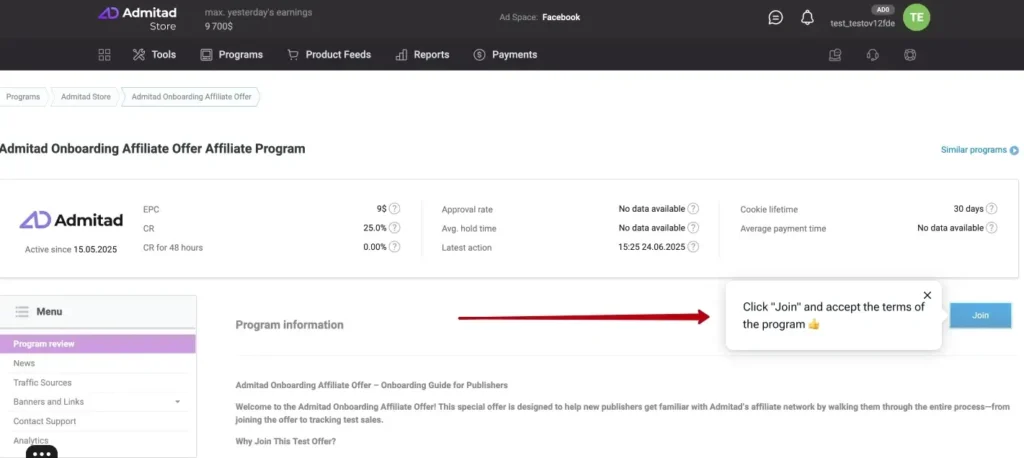This screenshot has width=1024, height=458.
Task: Go to Admitad Store breadcrumb
Action: pyautogui.click(x=86, y=97)
